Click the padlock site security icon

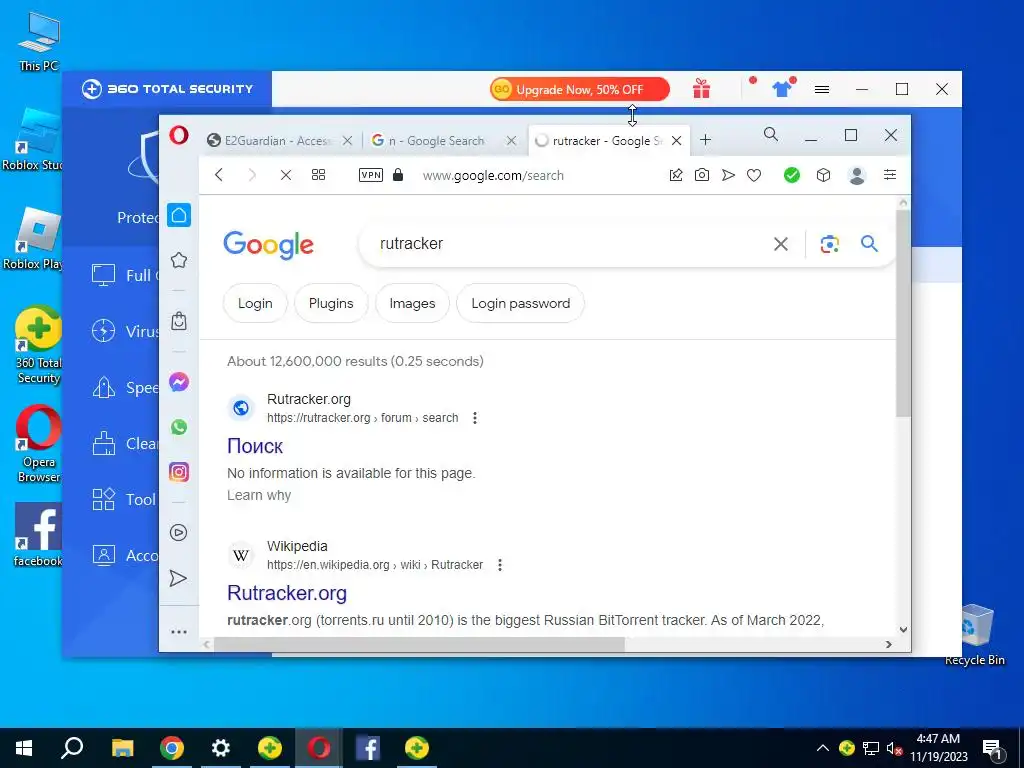pyautogui.click(x=398, y=175)
